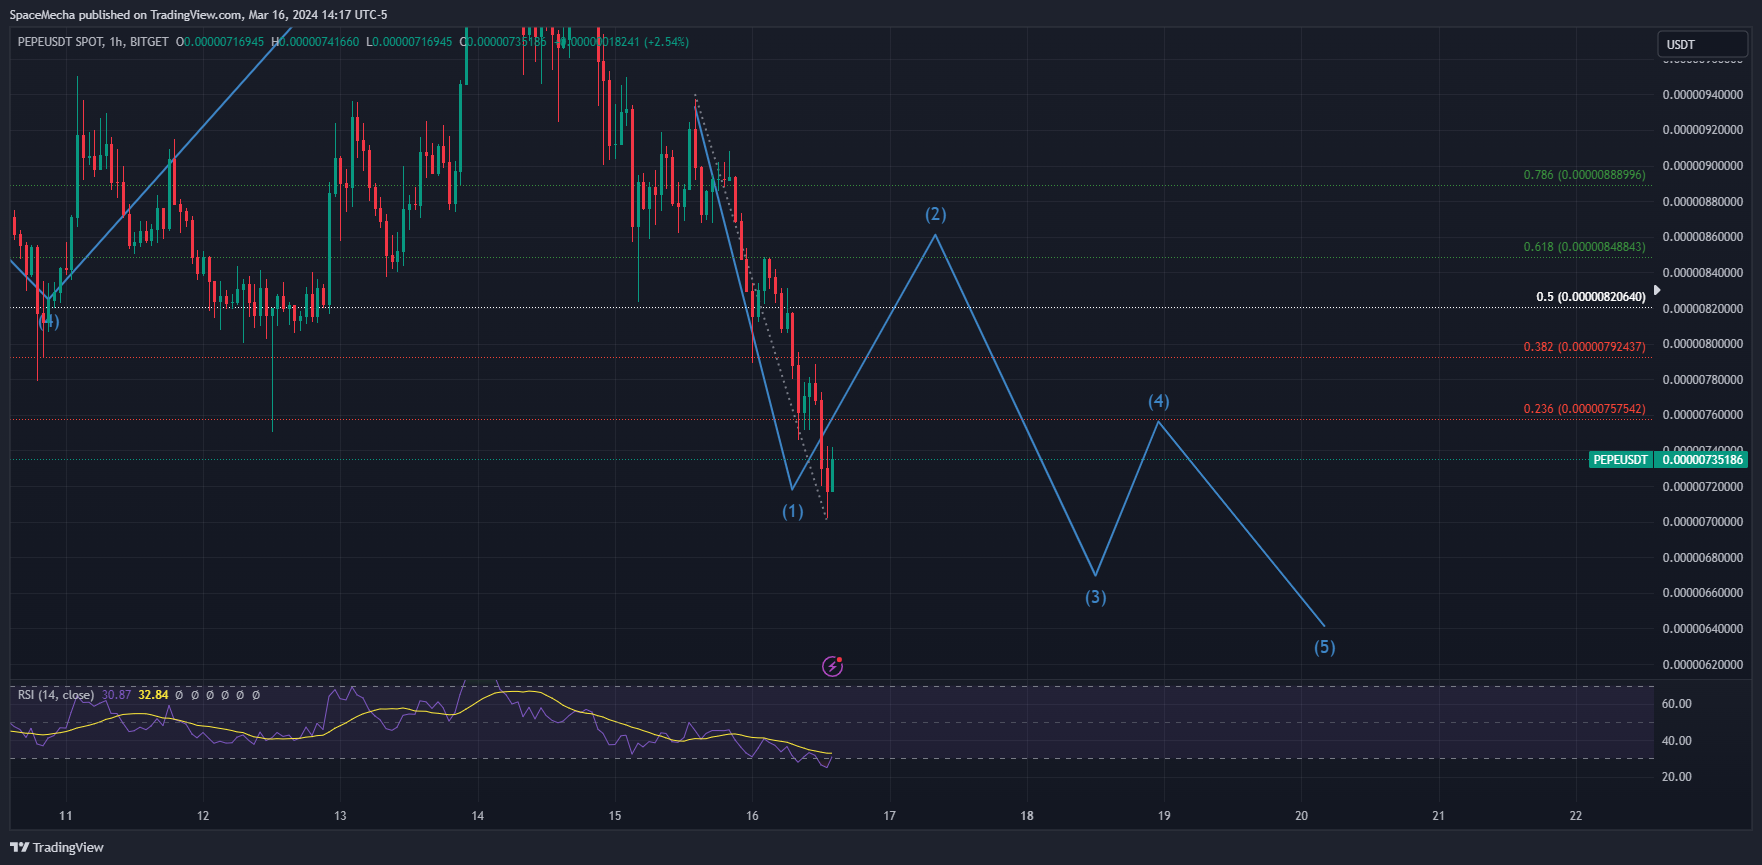
Task: Click the high price H0.00000741660 value
Action: 315,42
